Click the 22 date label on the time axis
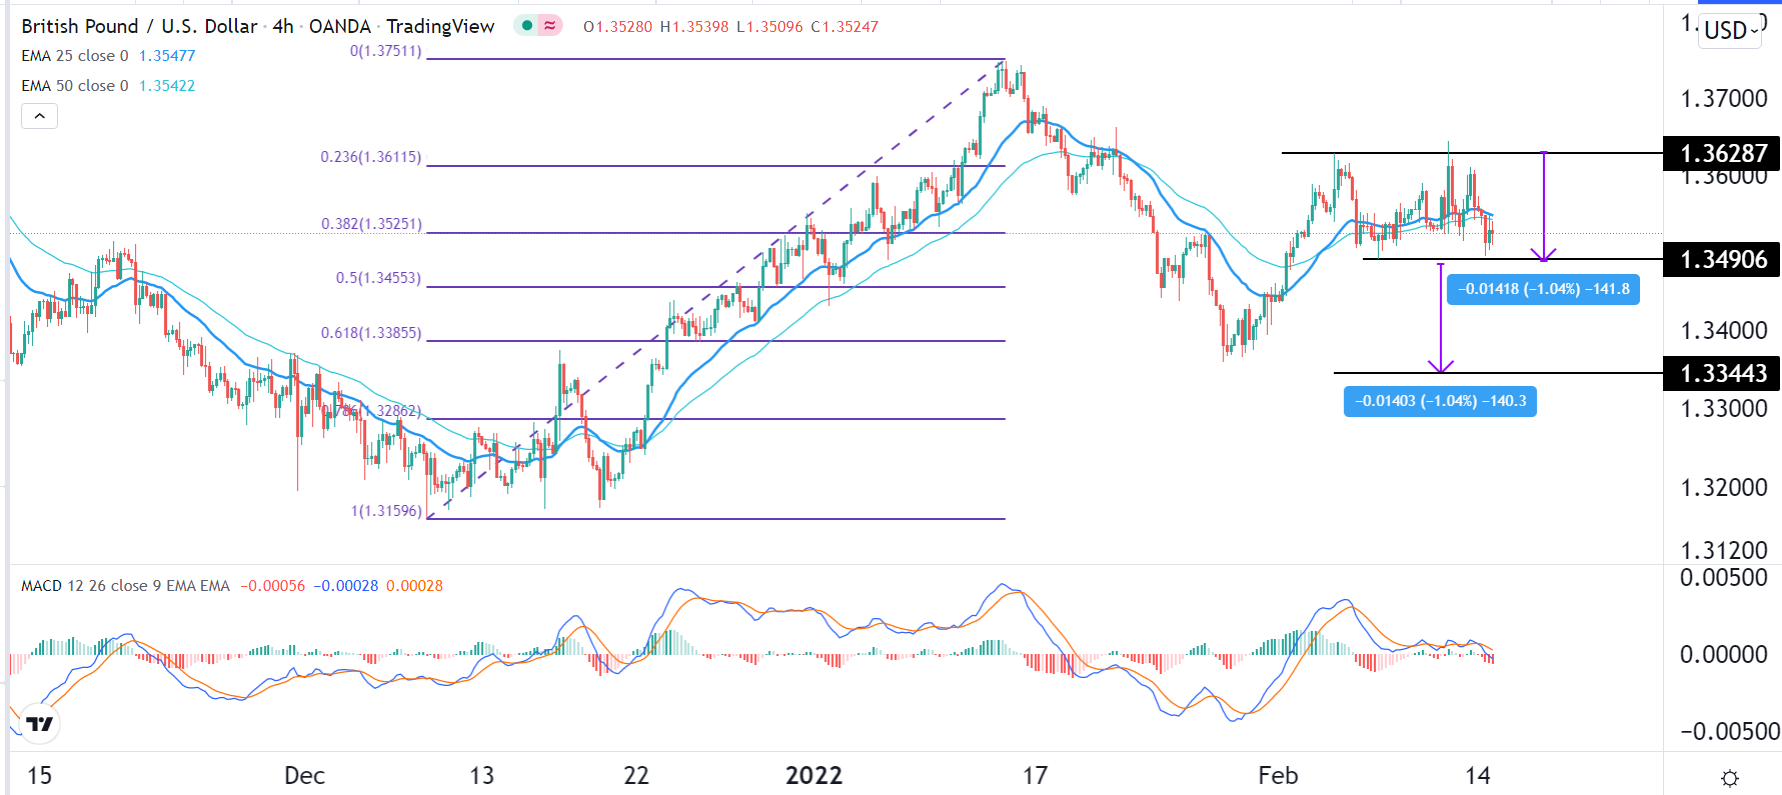Viewport: 1782px width, 795px height. pos(636,775)
